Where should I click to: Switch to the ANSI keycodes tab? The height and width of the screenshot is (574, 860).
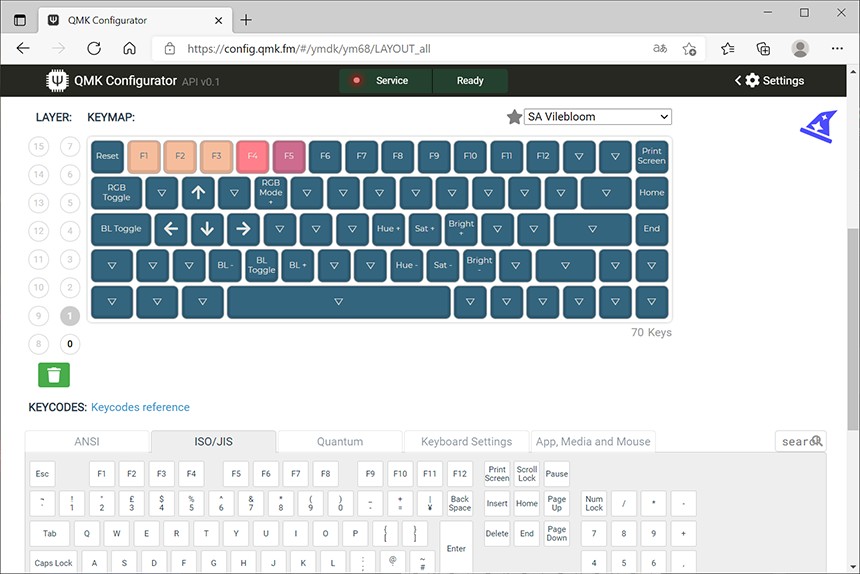point(87,441)
